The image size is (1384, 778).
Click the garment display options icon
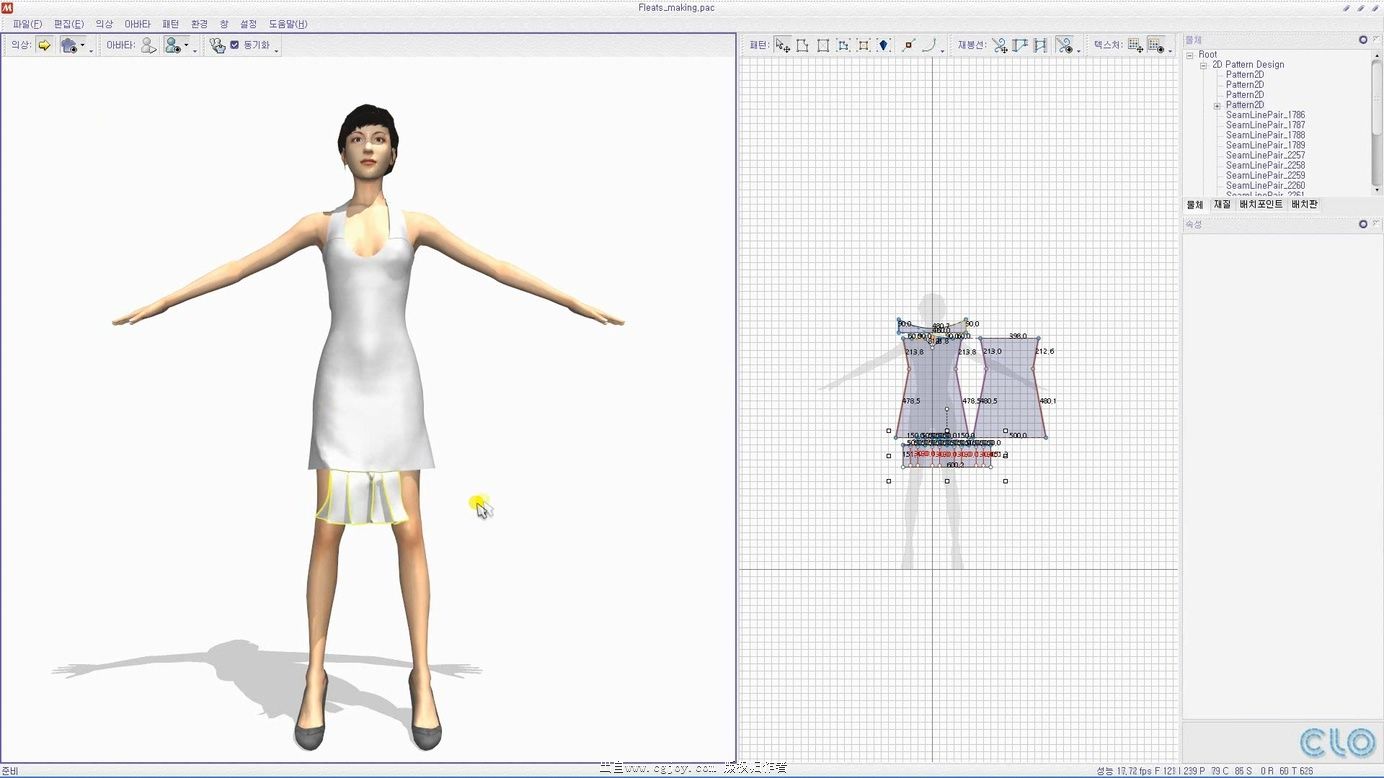(x=69, y=45)
